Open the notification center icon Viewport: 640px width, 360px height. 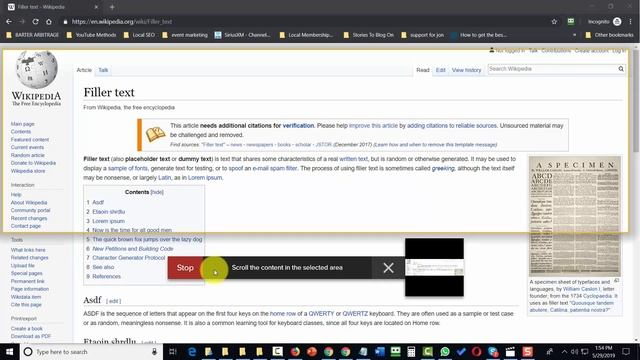point(626,352)
